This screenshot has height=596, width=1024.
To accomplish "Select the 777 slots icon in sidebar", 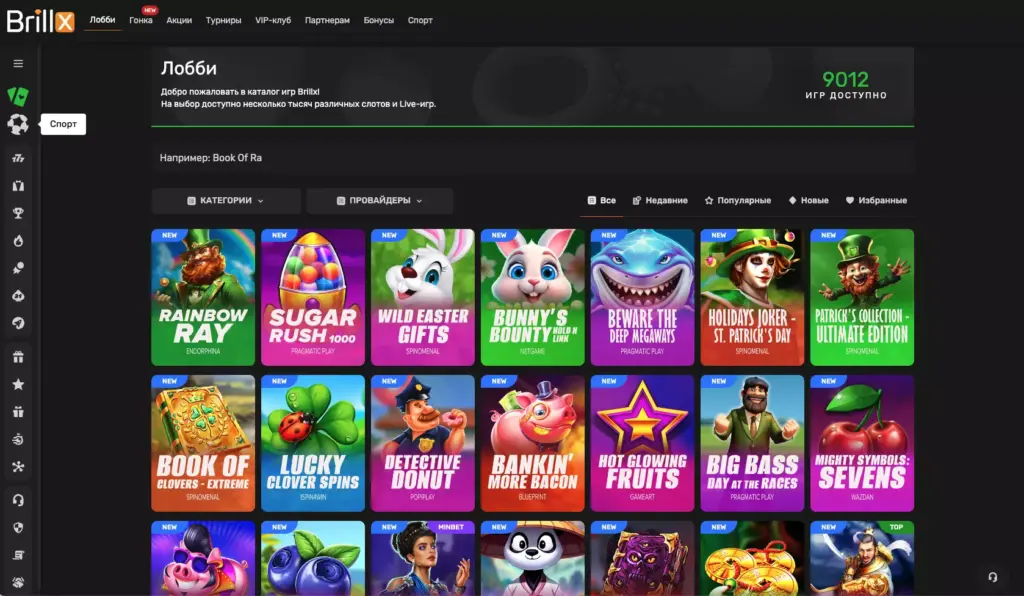I will [x=15, y=157].
